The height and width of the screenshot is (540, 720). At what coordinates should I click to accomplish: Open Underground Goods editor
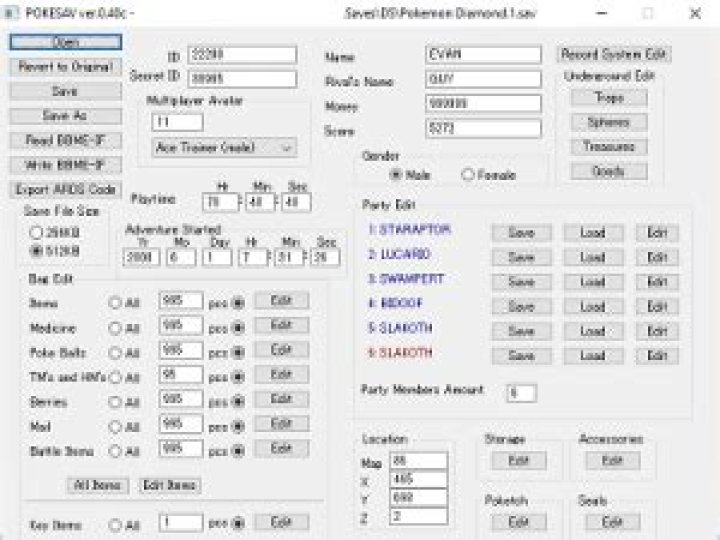coord(609,172)
